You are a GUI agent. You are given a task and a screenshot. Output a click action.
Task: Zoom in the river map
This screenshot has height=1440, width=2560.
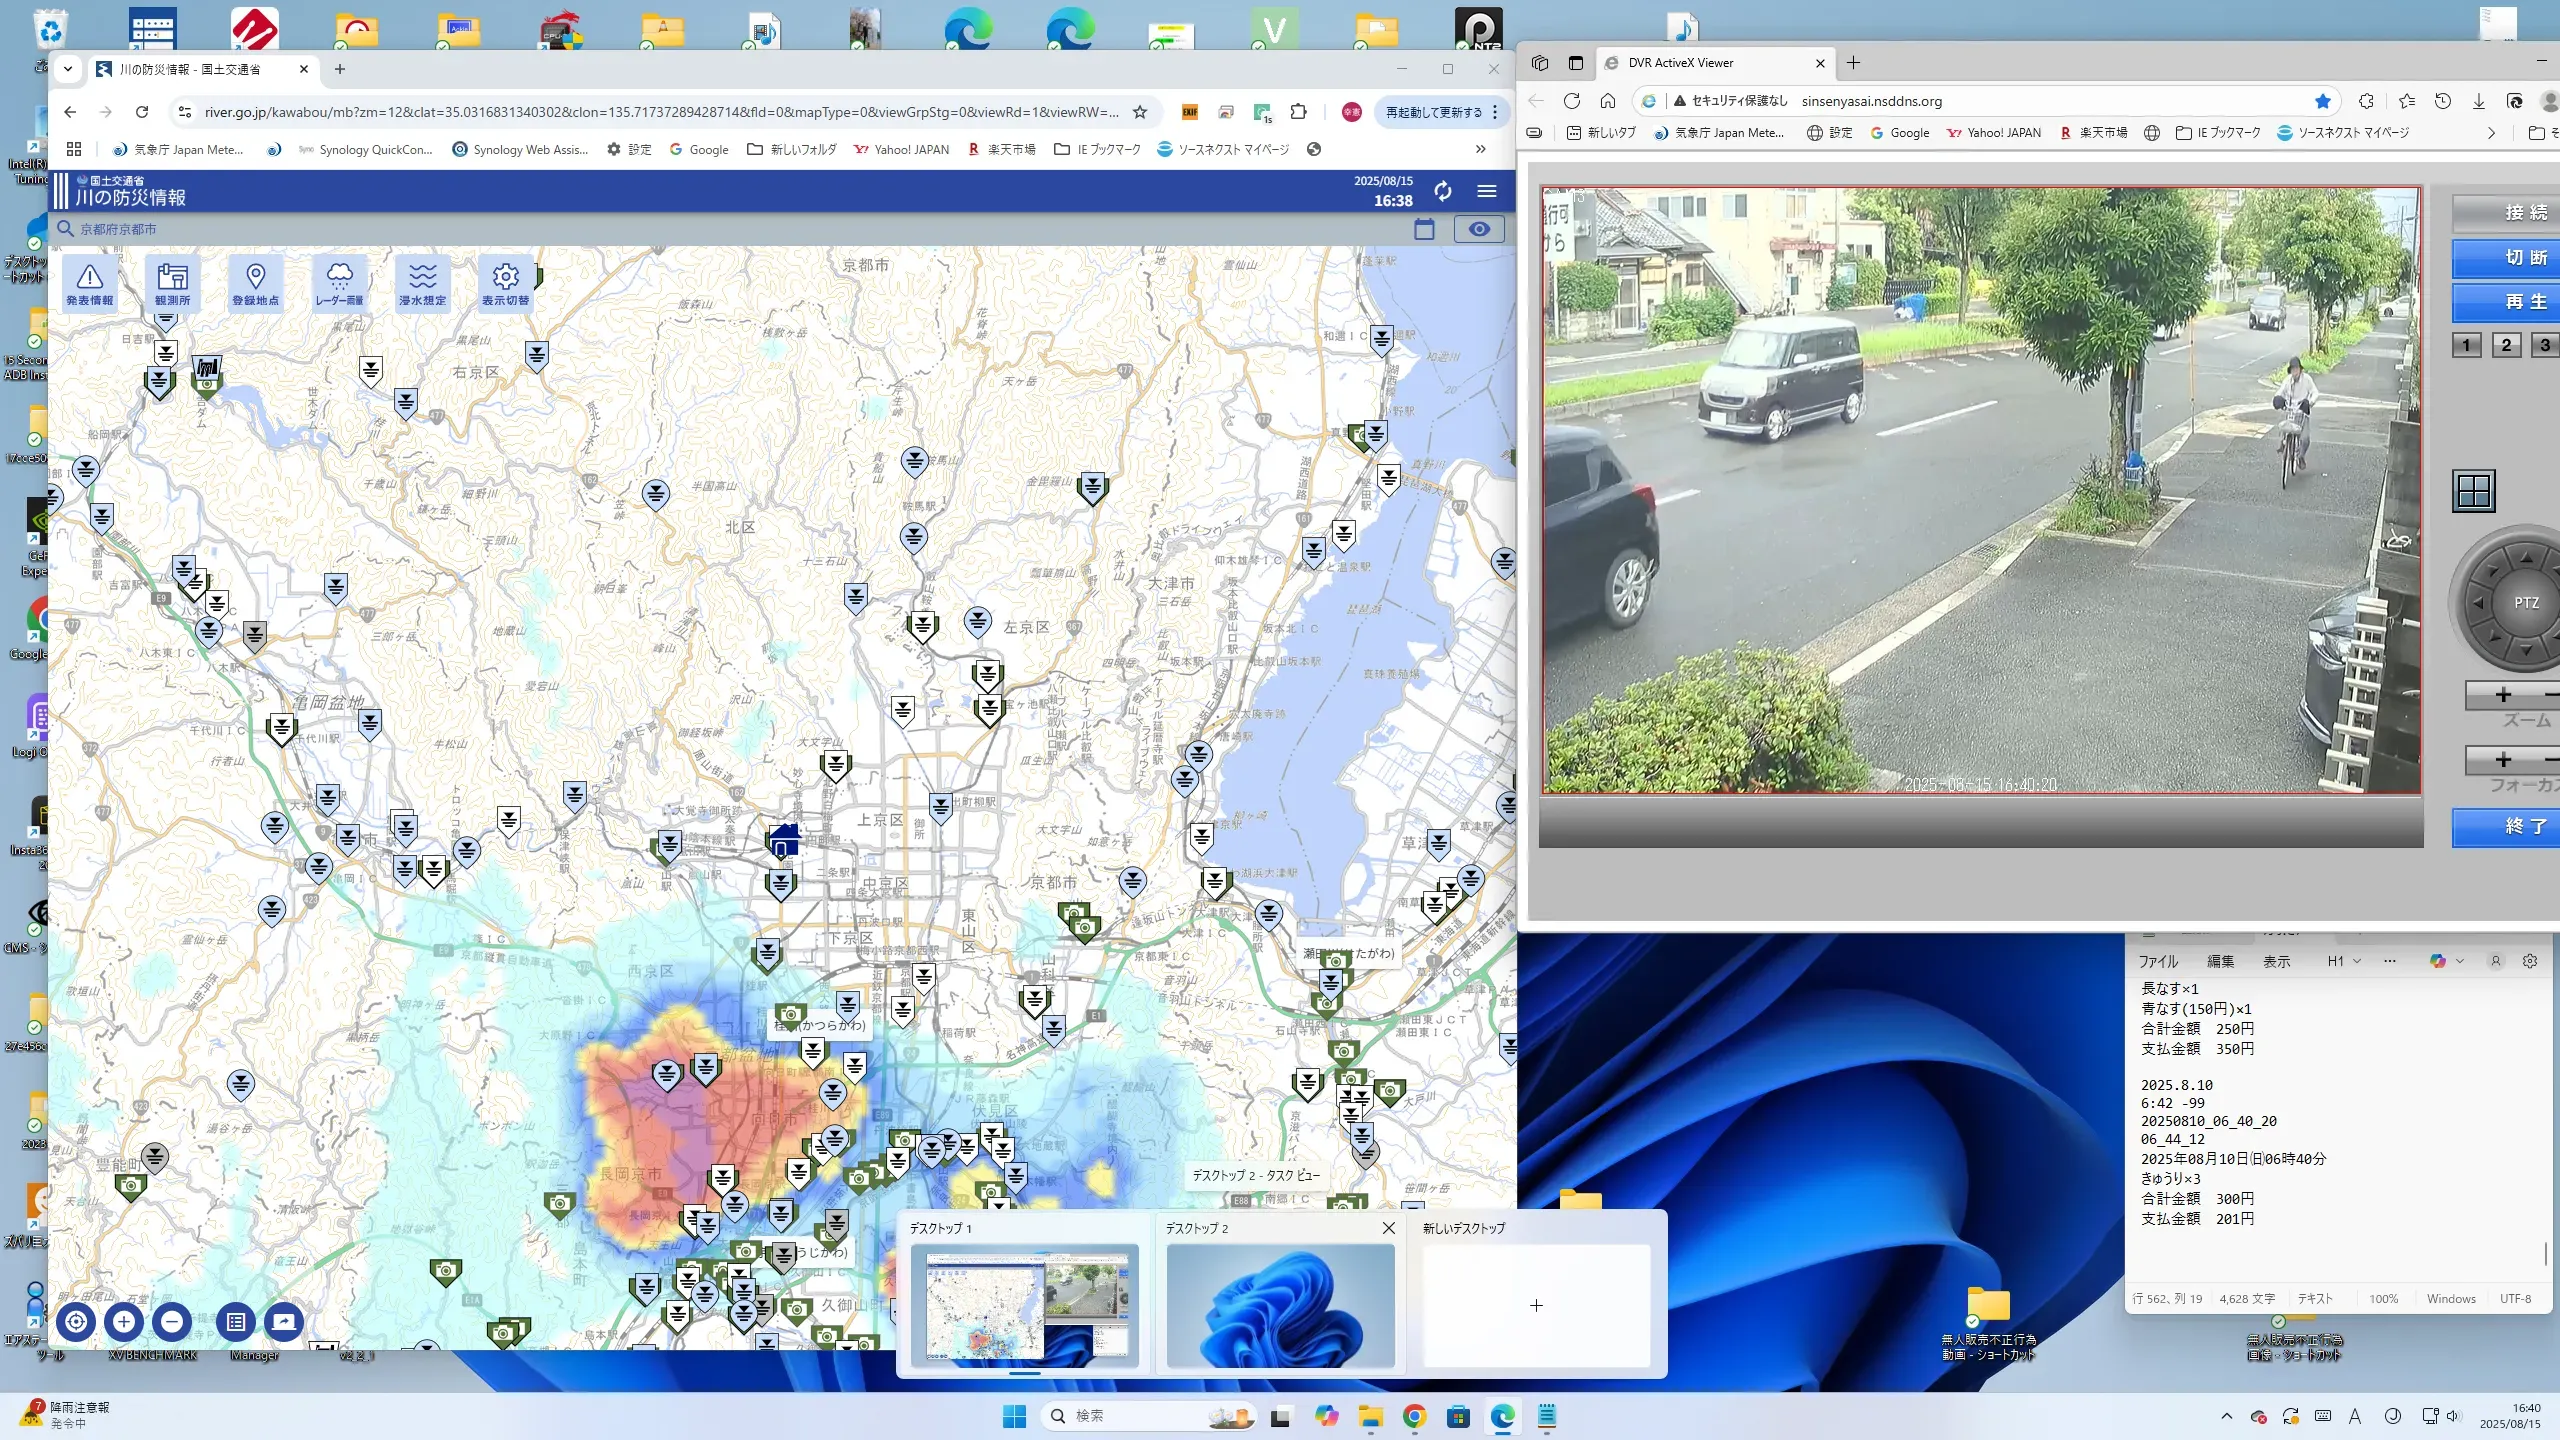click(124, 1322)
